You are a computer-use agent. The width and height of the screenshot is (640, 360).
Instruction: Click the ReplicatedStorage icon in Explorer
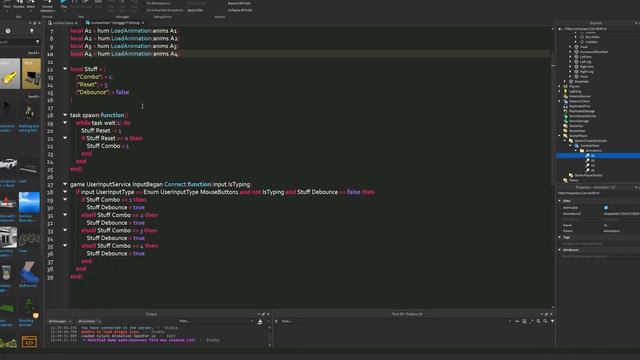pos(566,111)
